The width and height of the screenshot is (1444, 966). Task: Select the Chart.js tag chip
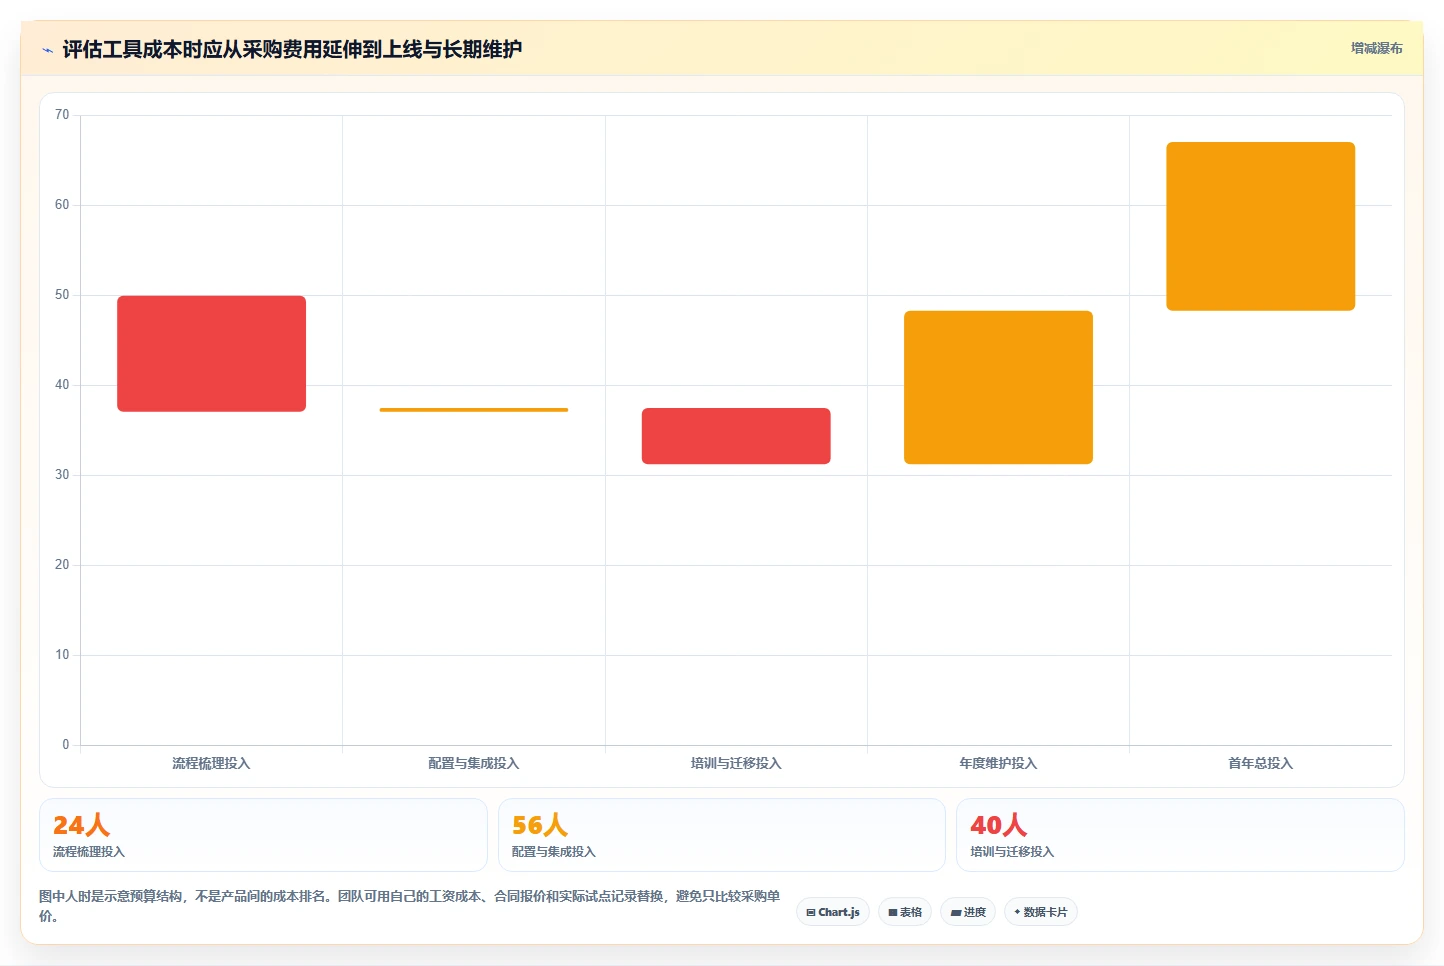pyautogui.click(x=833, y=912)
